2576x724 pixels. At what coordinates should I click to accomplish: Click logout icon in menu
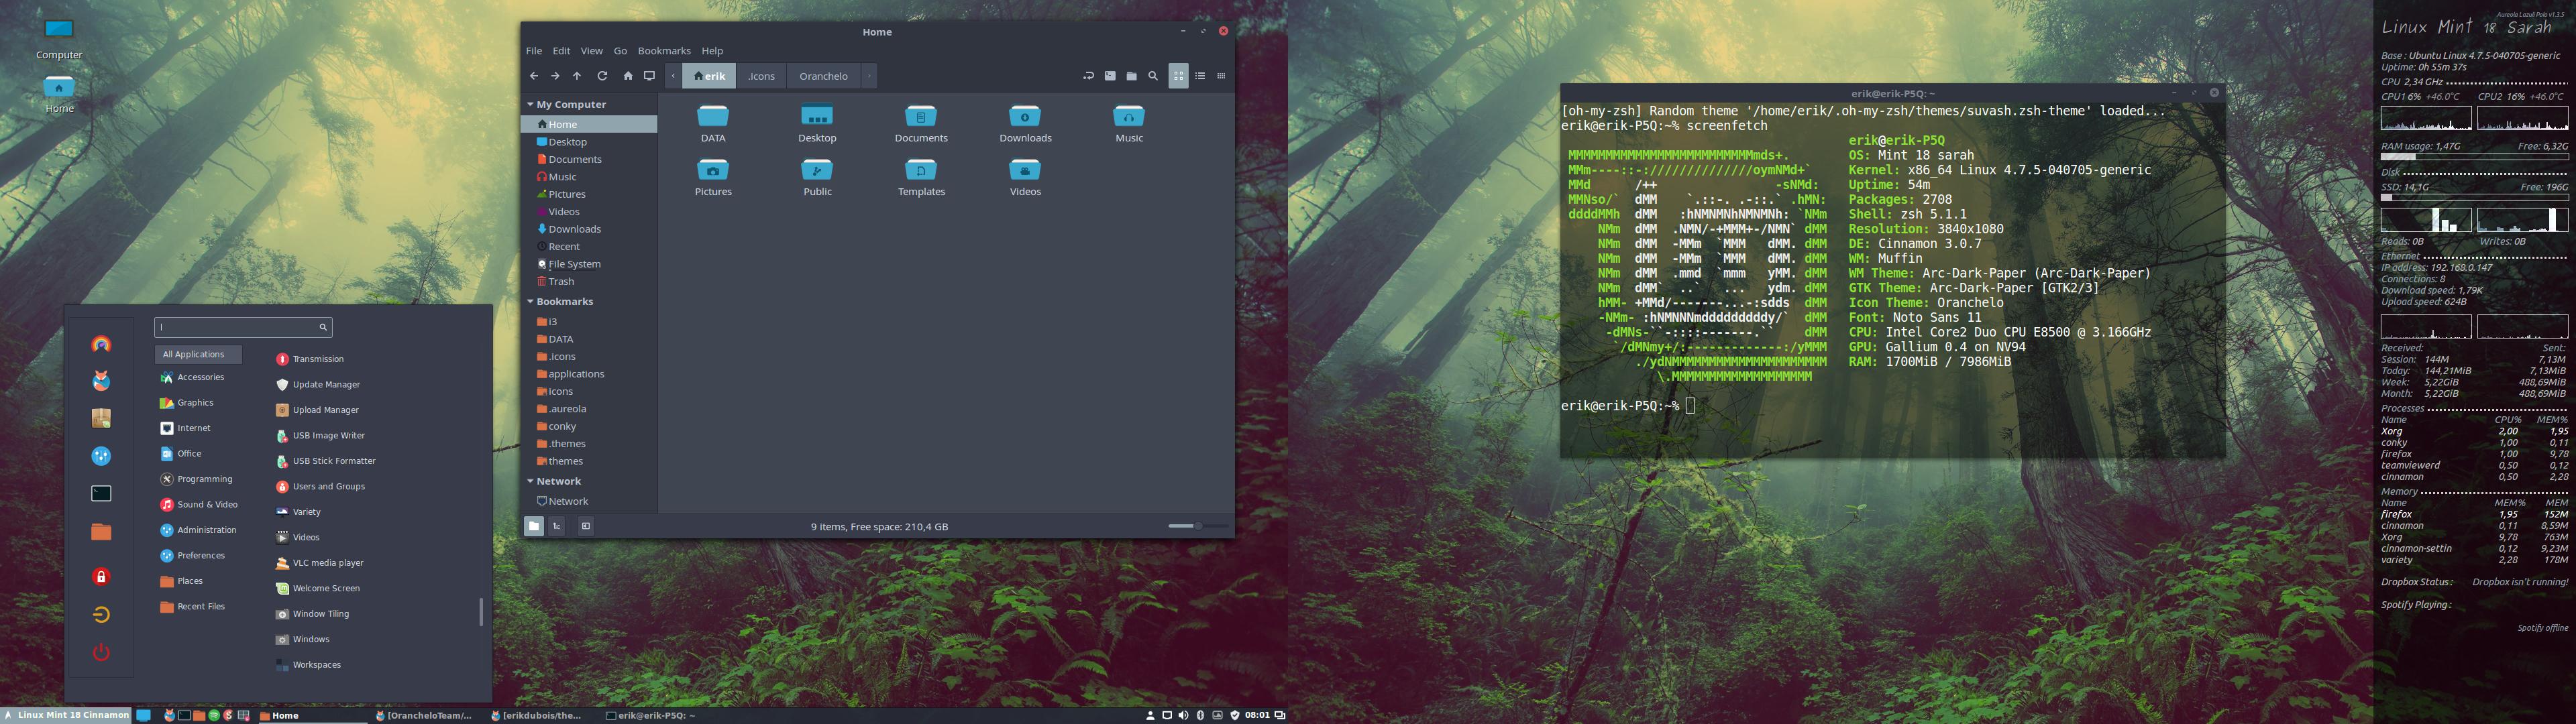click(101, 615)
